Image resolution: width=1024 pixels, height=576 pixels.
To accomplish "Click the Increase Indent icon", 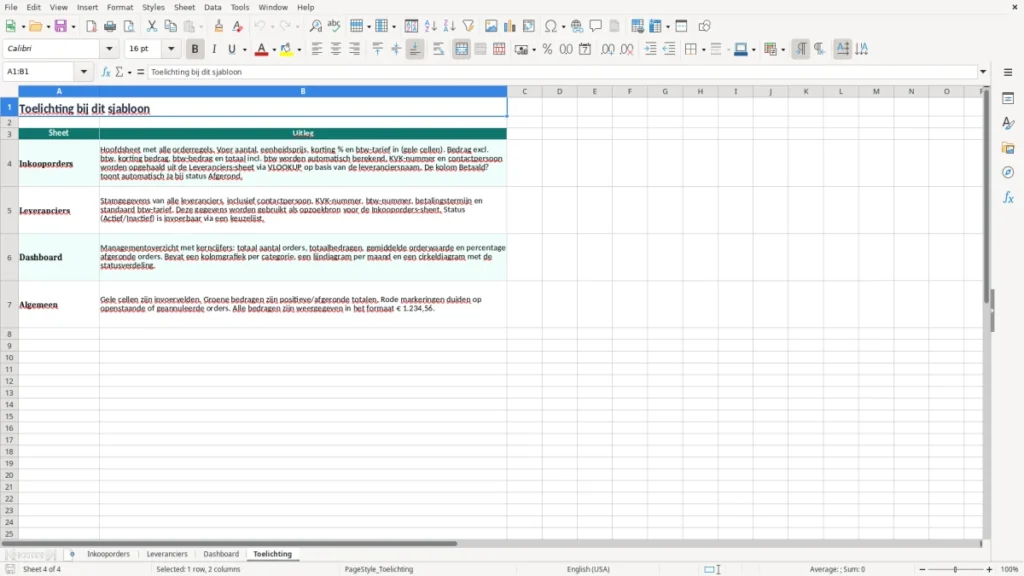I will click(650, 49).
